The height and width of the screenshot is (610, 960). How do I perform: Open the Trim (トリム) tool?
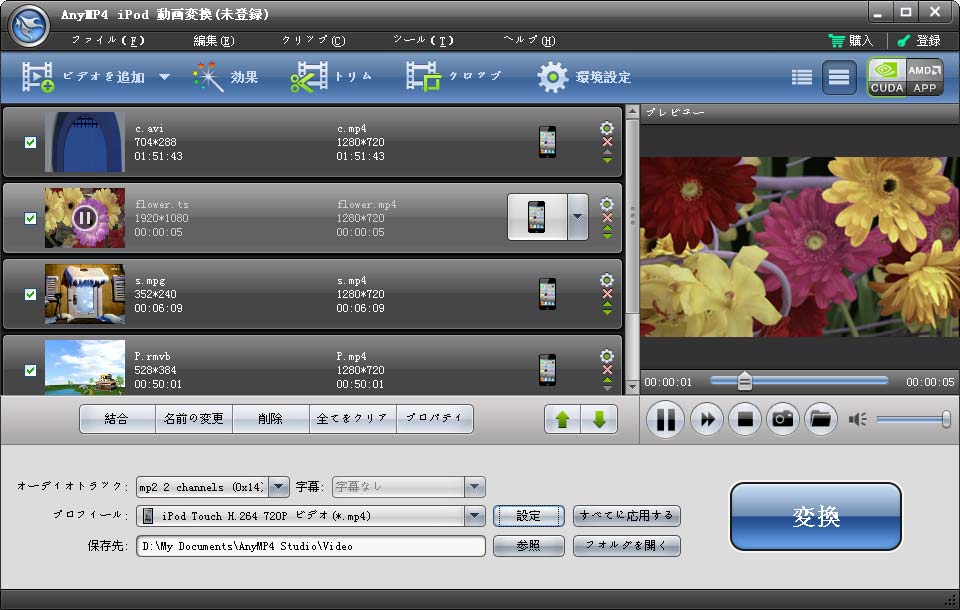(331, 77)
